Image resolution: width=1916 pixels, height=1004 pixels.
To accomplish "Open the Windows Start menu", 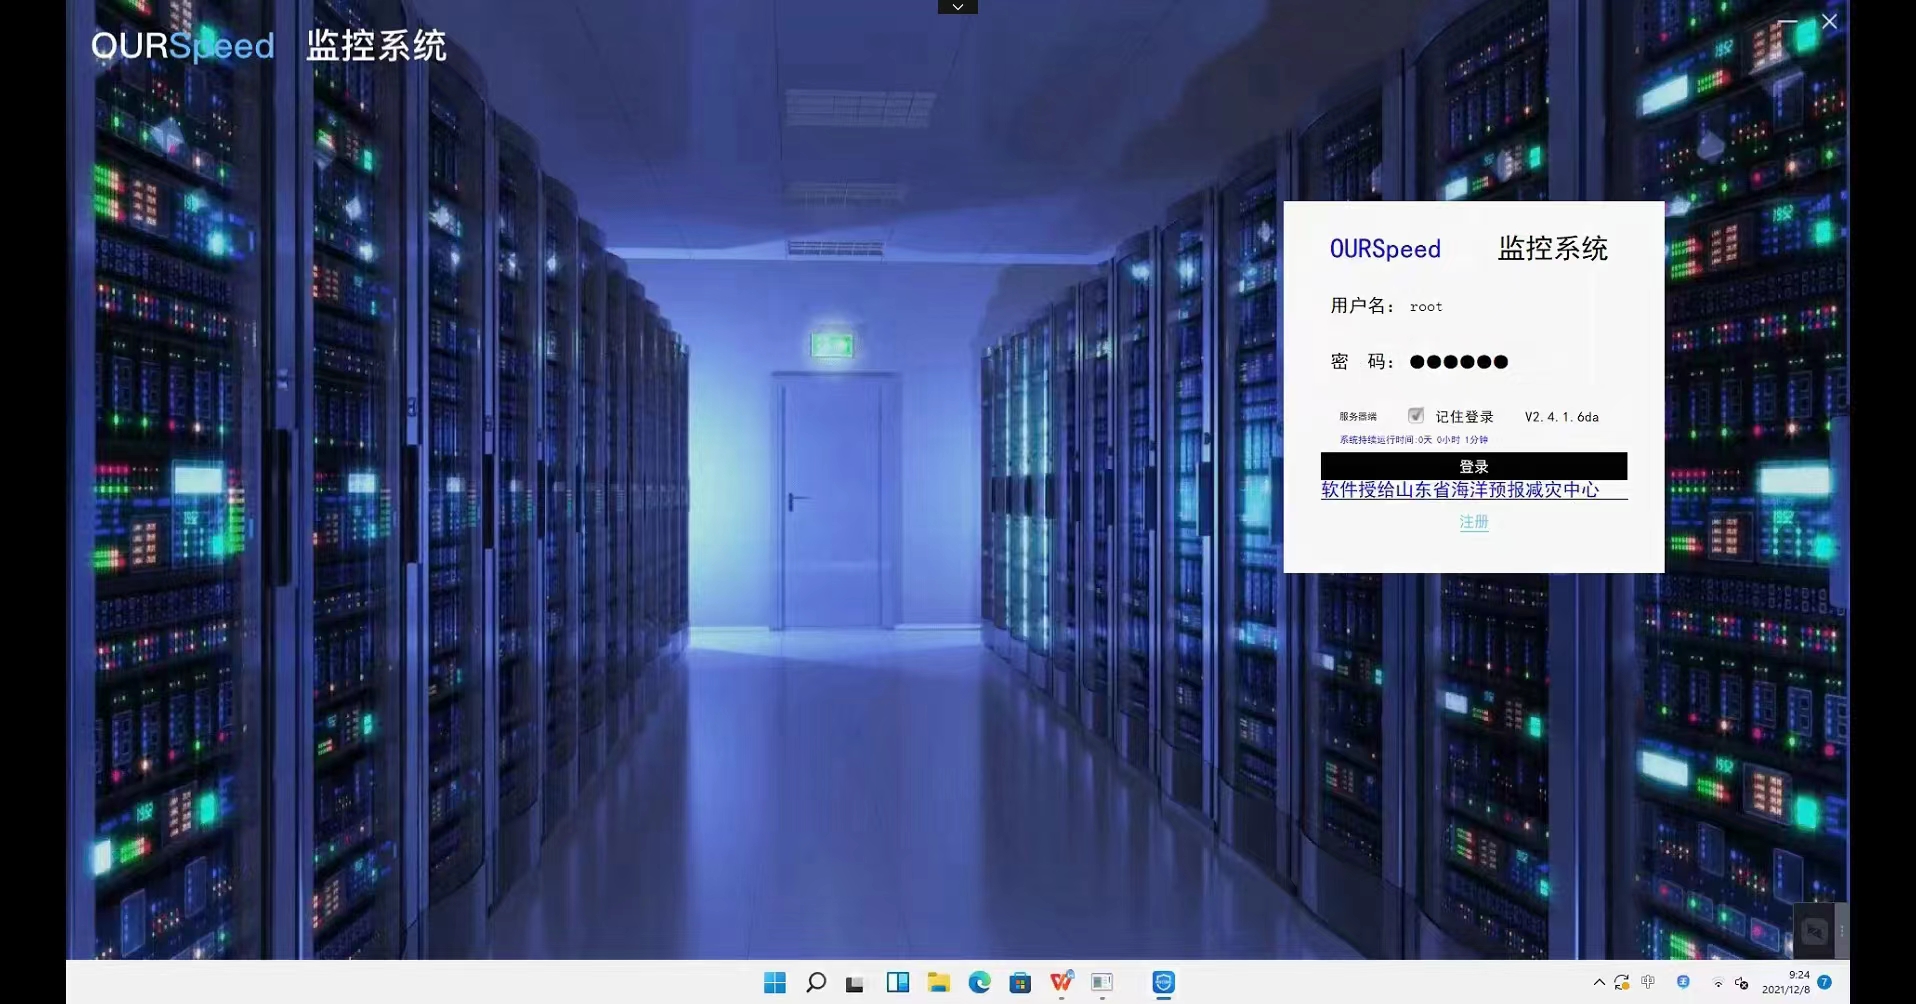I will pos(775,983).
